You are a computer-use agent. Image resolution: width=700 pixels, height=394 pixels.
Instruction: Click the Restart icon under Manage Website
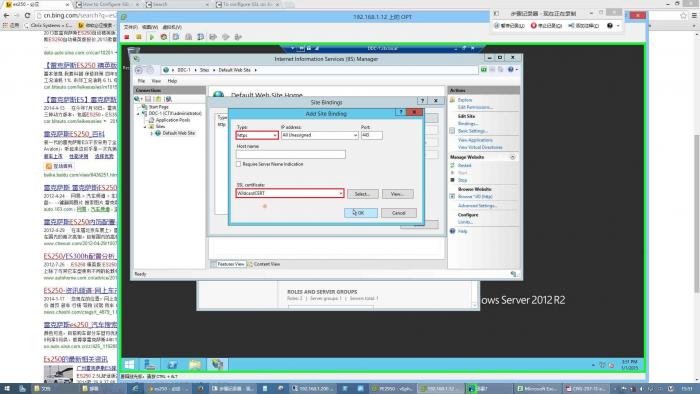click(452, 165)
